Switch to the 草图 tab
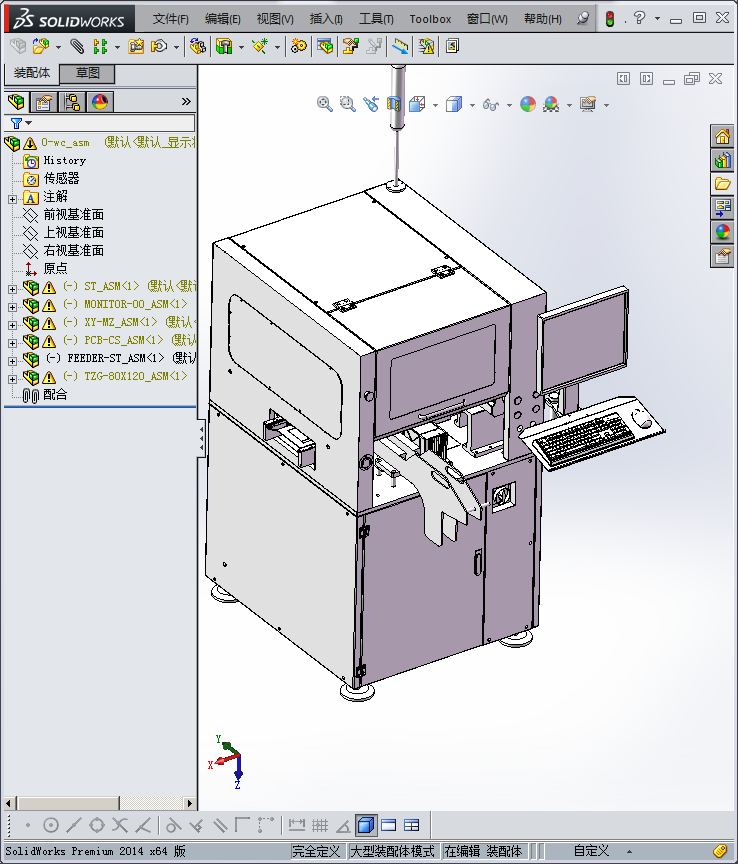This screenshot has height=864, width=738. click(x=88, y=73)
